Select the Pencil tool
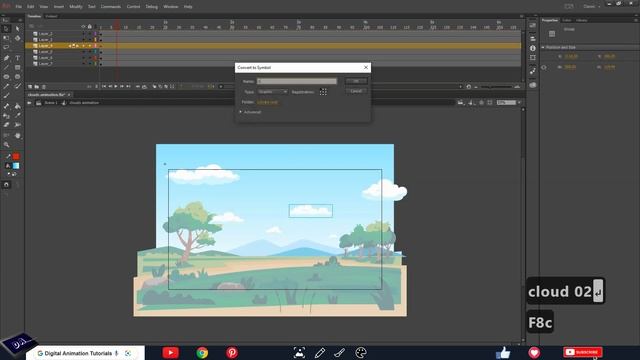 [x=6, y=87]
